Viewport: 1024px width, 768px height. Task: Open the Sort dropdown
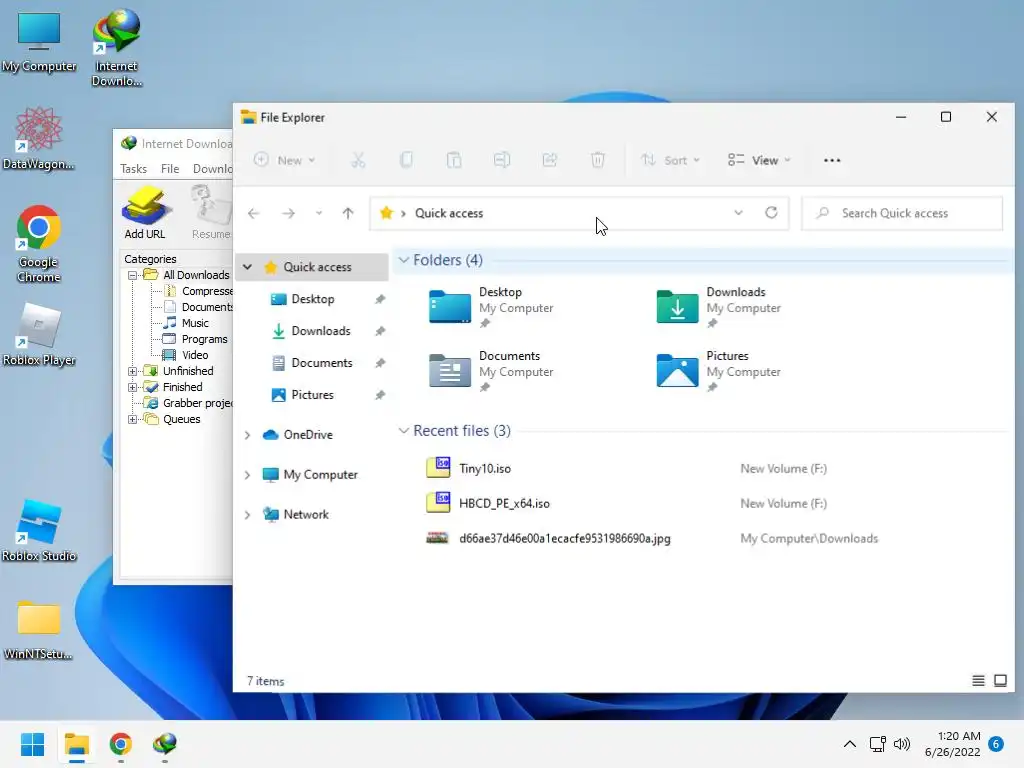[x=670, y=160]
